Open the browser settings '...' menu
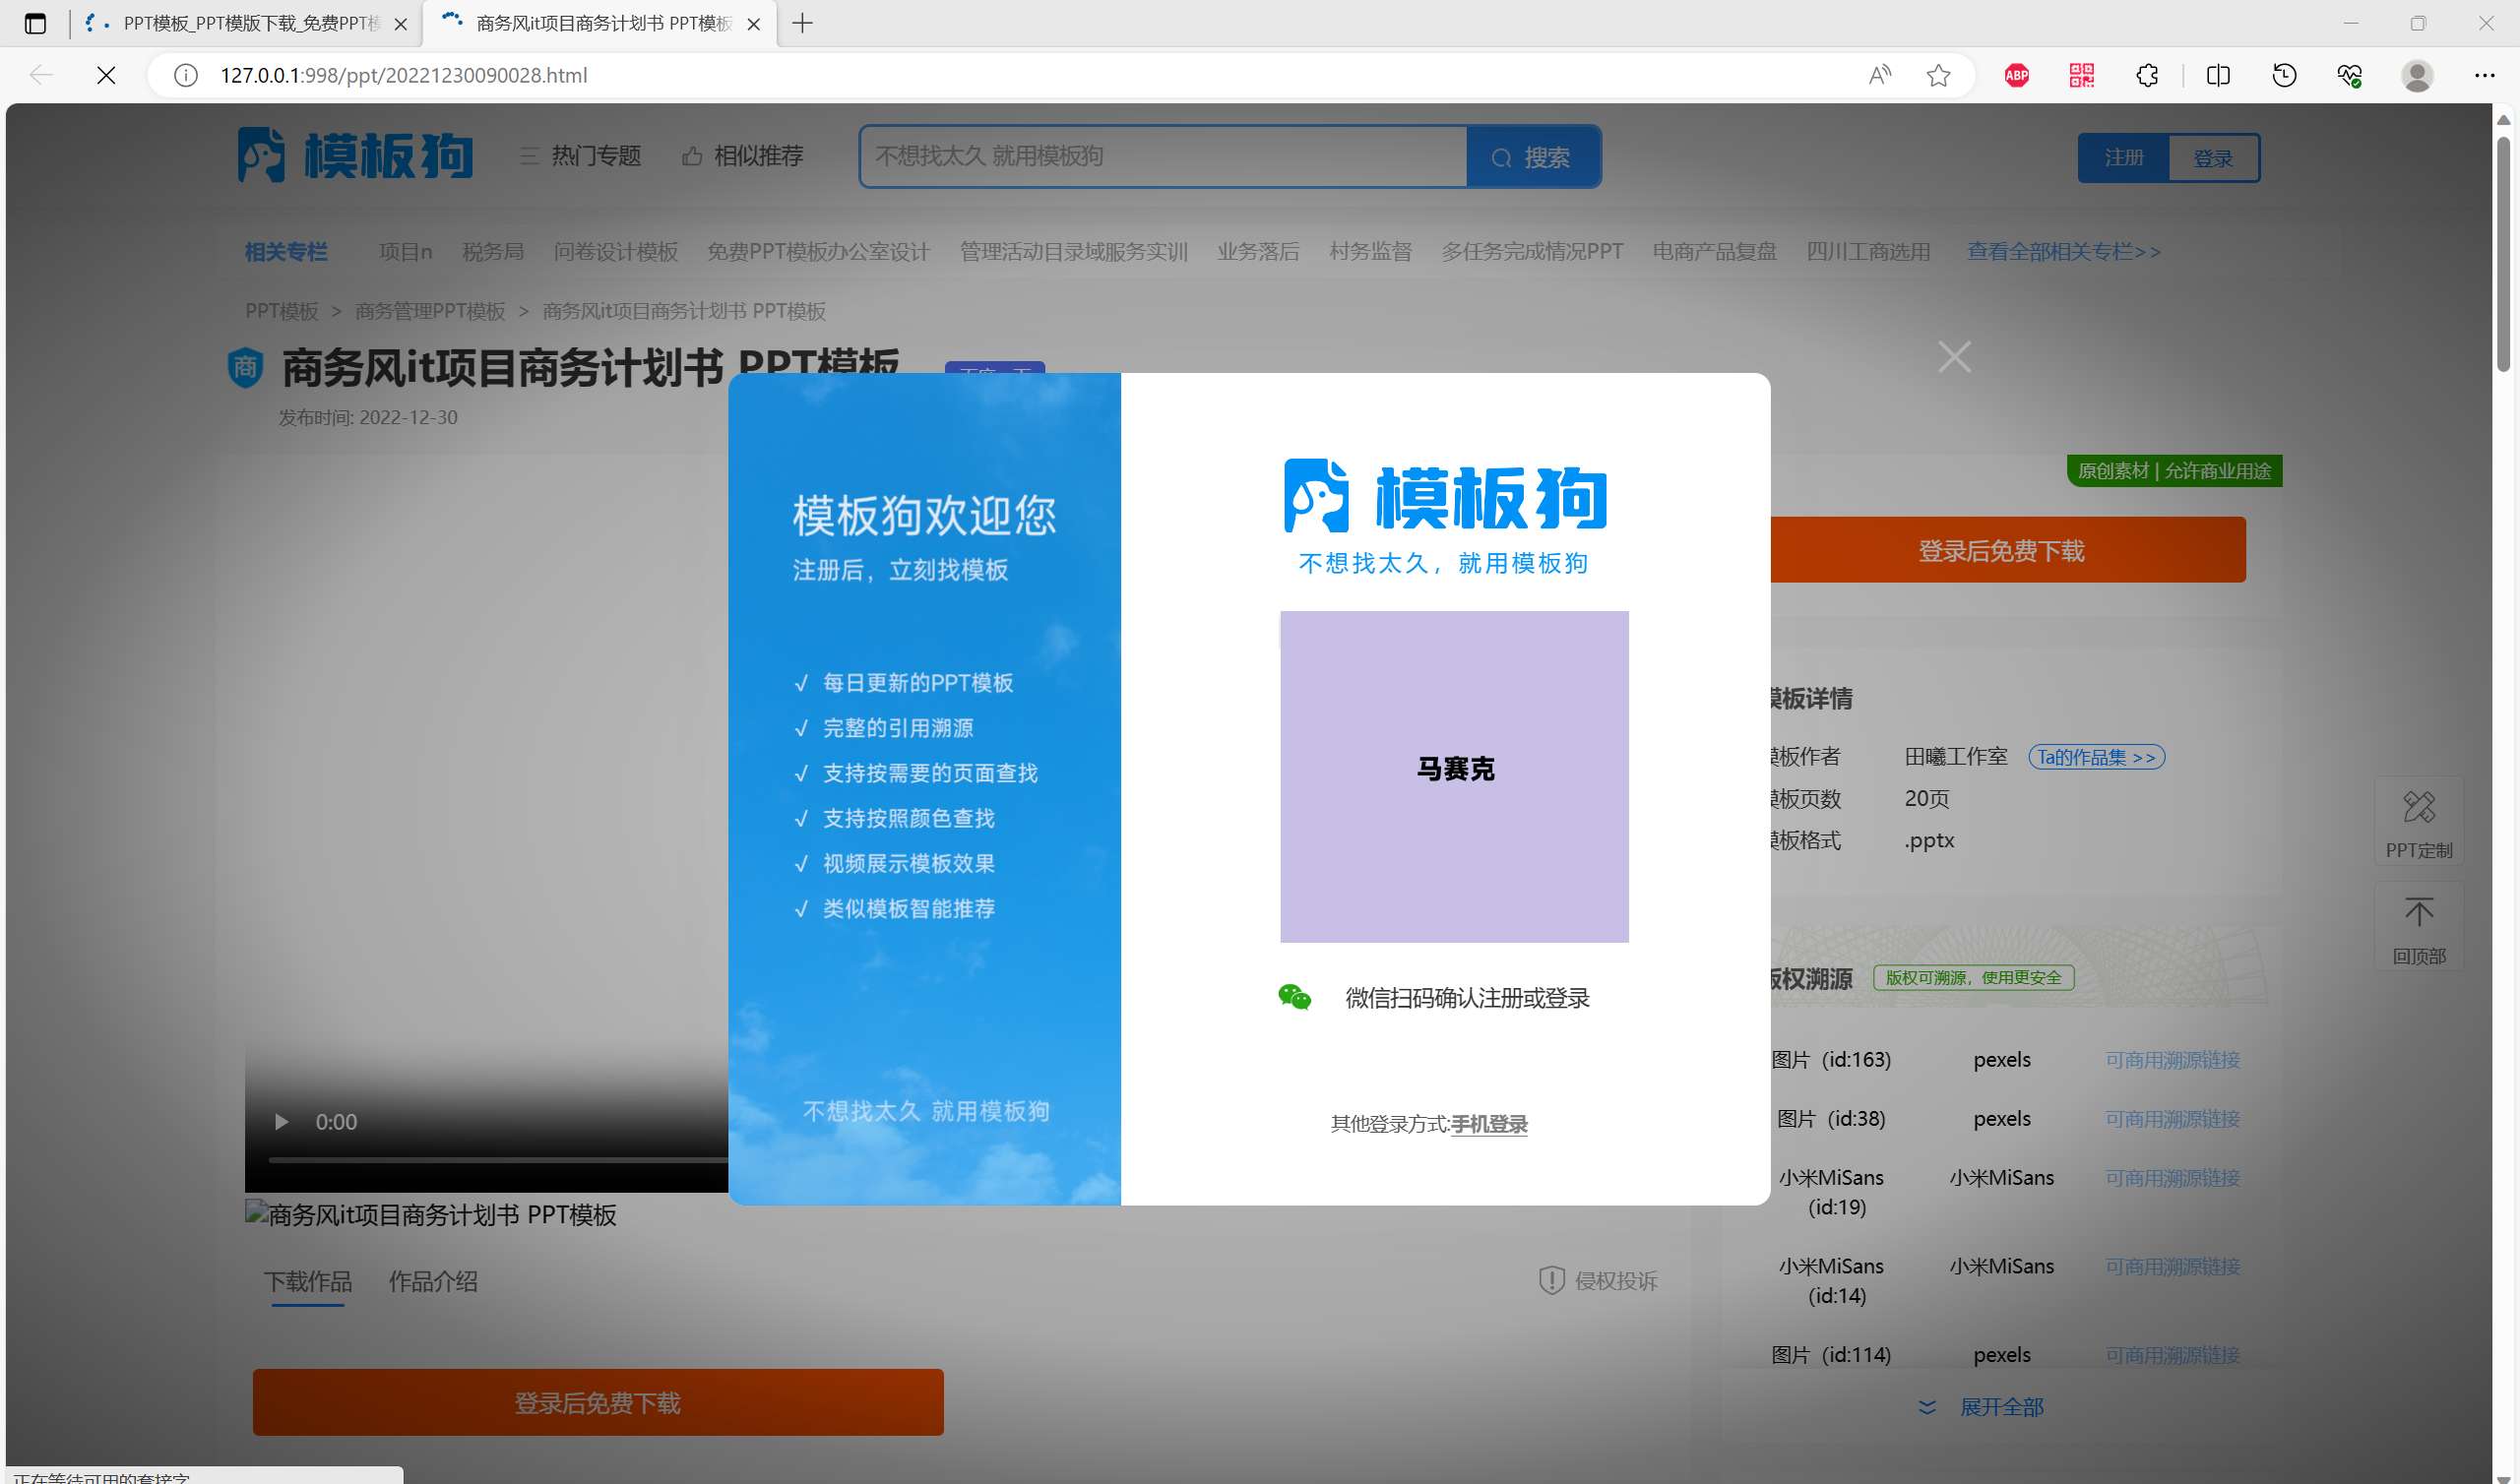The height and width of the screenshot is (1484, 2520). pos(2484,75)
